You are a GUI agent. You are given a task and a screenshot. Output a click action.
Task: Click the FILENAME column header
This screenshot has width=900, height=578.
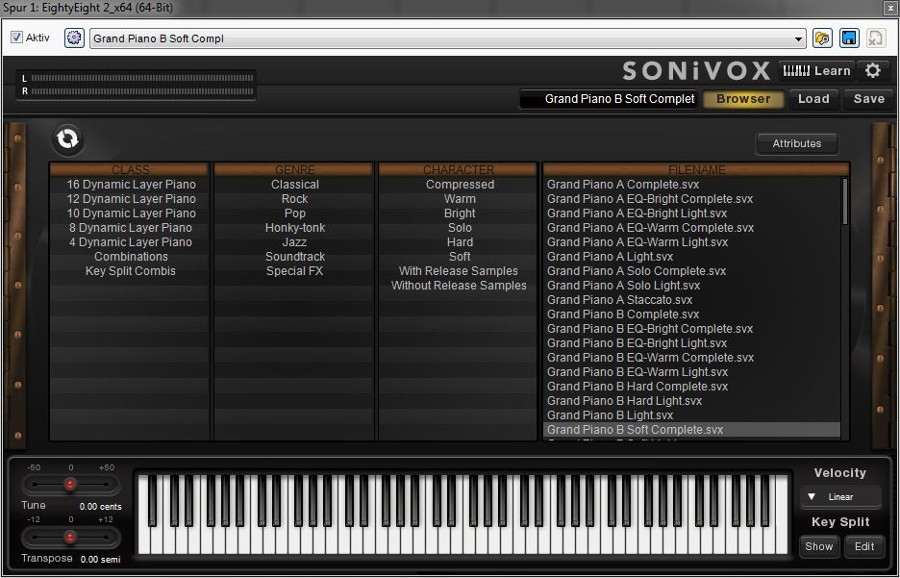(x=696, y=169)
